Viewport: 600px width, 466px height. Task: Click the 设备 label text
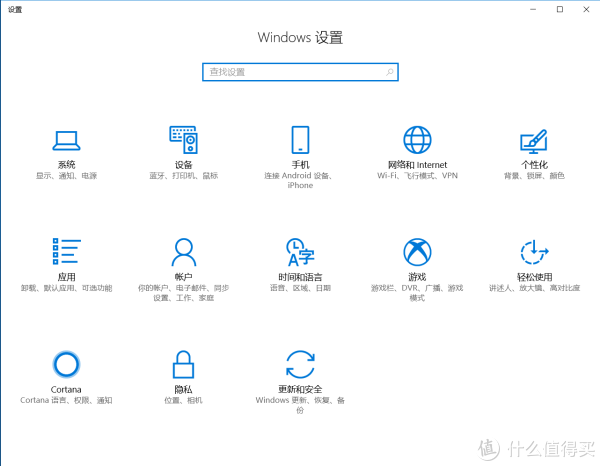[x=184, y=165]
